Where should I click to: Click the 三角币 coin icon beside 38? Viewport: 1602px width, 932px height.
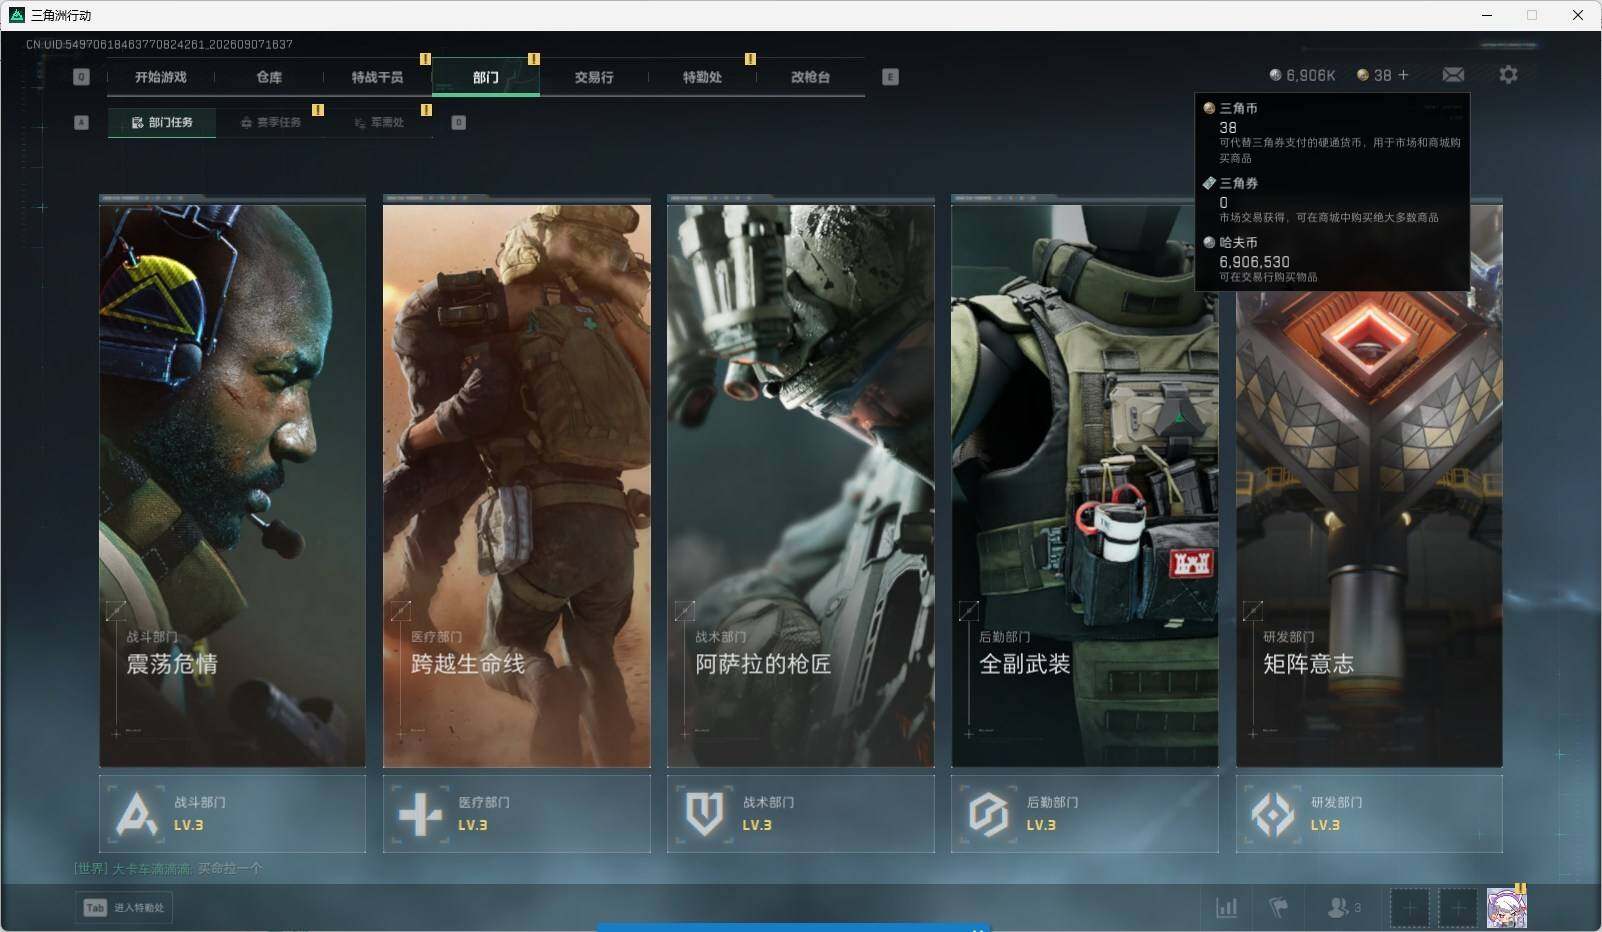click(1362, 75)
